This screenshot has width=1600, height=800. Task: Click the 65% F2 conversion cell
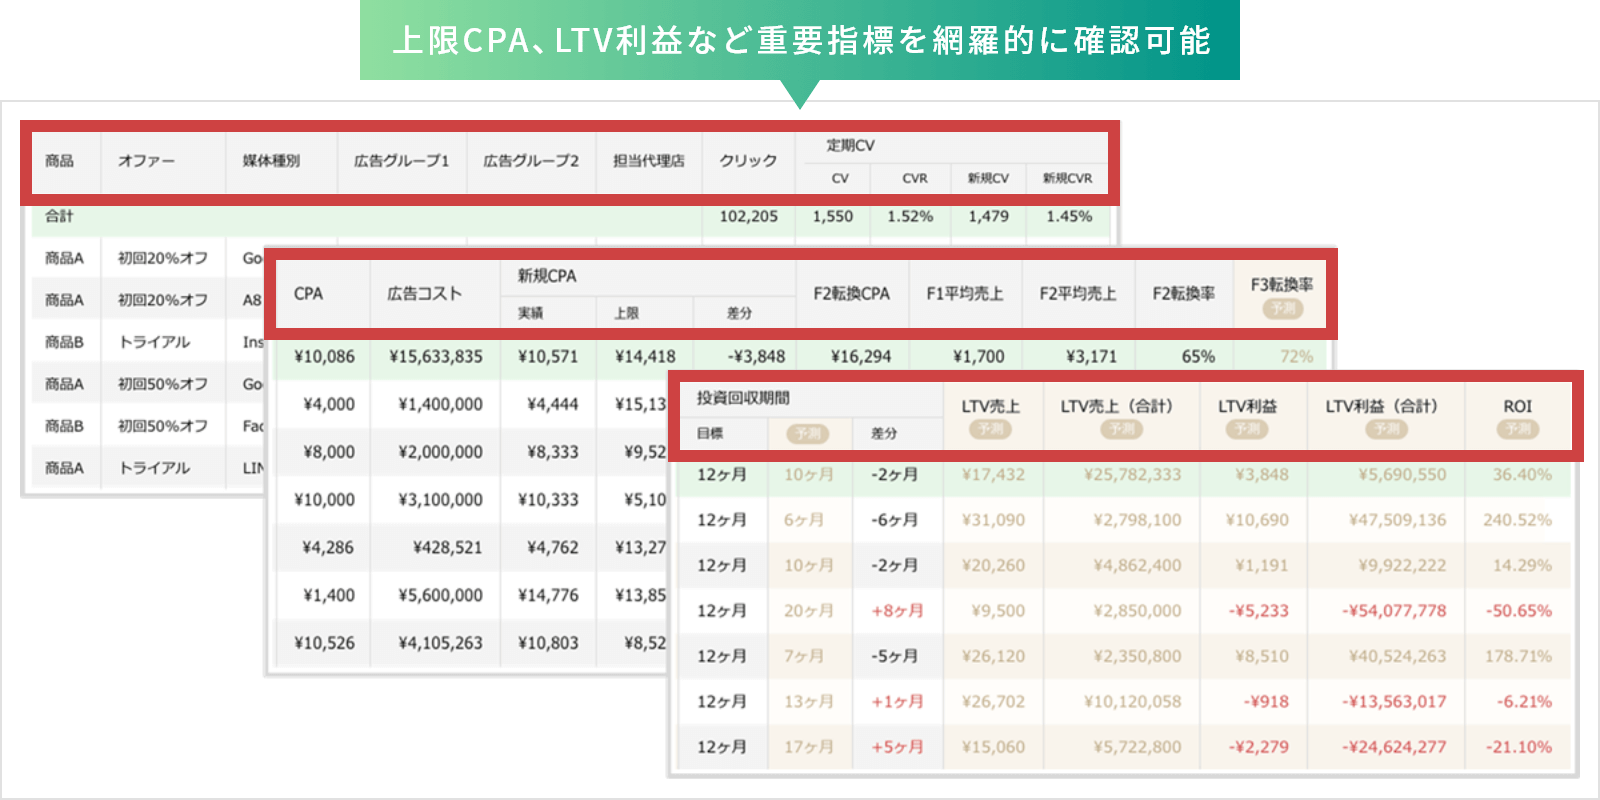(1198, 357)
